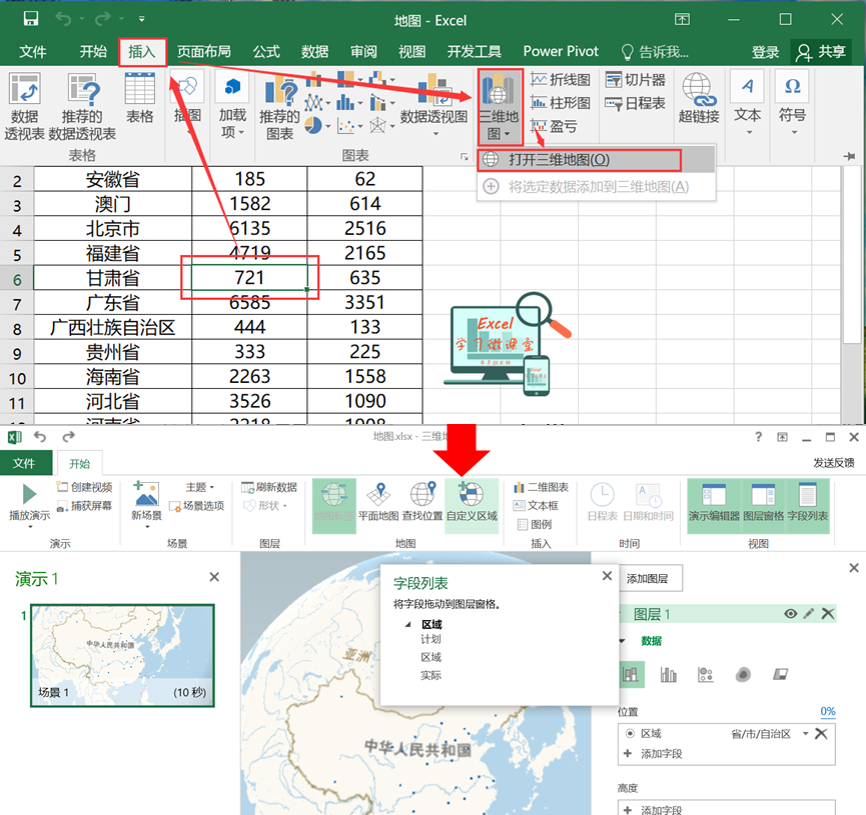Click Find Location (查找位置) icon
Image resolution: width=866 pixels, height=815 pixels.
(423, 501)
